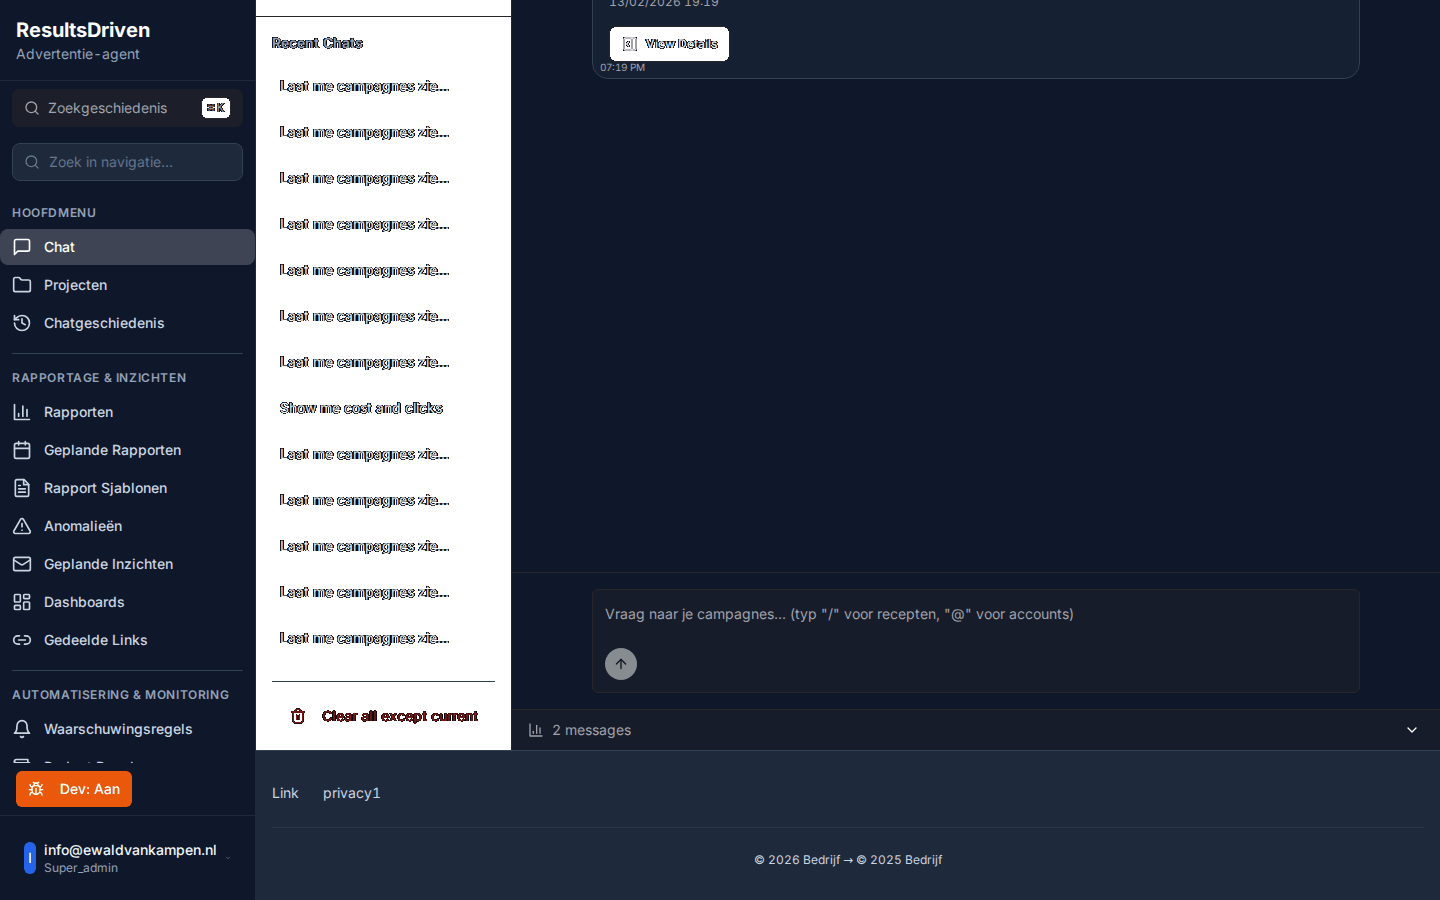Open the Show me cost and clicks chat
Image resolution: width=1440 pixels, height=900 pixels.
tap(361, 408)
